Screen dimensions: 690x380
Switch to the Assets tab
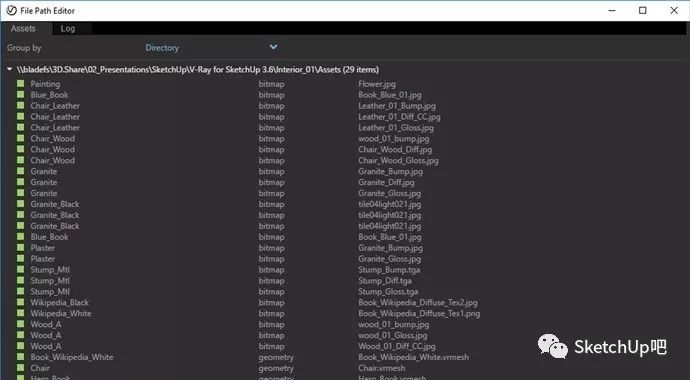pyautogui.click(x=23, y=29)
